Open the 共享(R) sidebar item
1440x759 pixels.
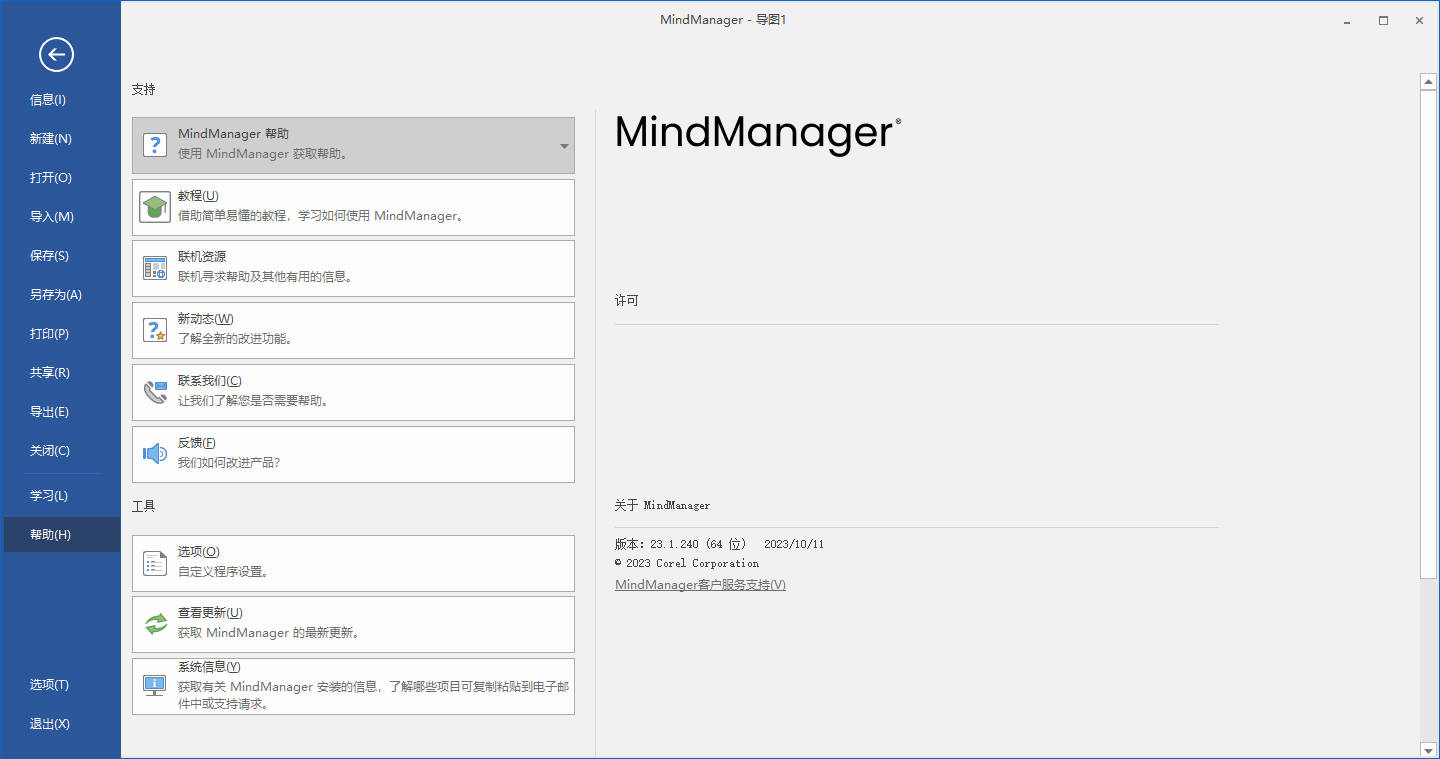(60, 373)
